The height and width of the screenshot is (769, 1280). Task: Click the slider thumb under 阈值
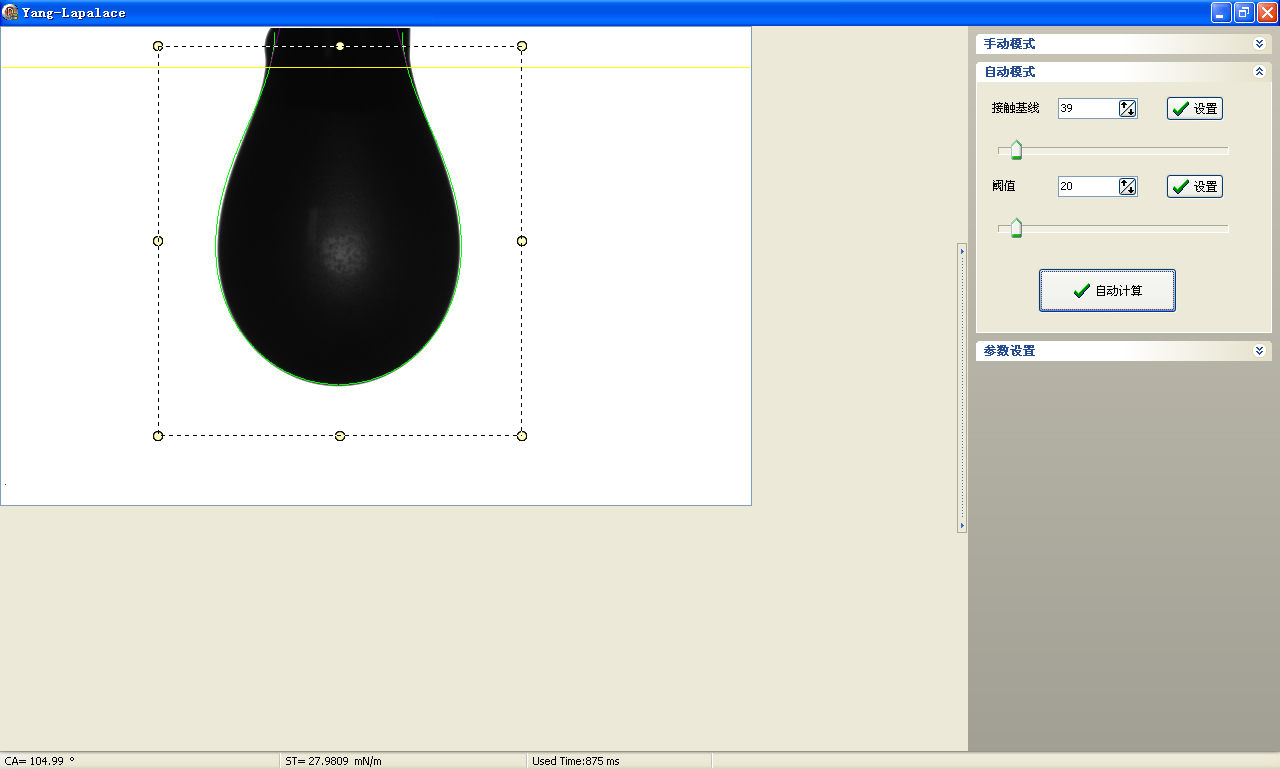click(1016, 228)
